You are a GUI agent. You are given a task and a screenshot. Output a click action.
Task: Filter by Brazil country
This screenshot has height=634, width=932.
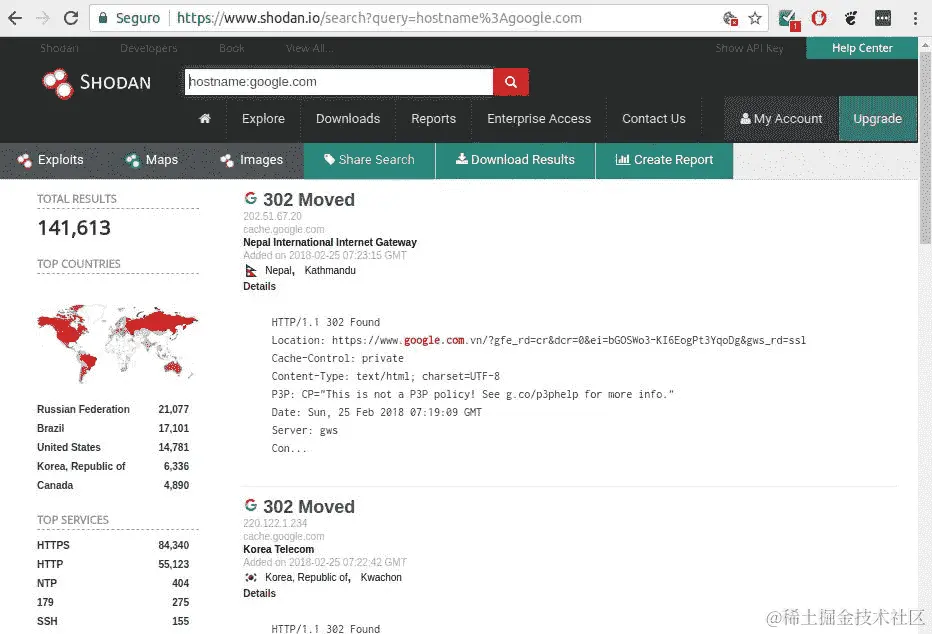[x=51, y=428]
